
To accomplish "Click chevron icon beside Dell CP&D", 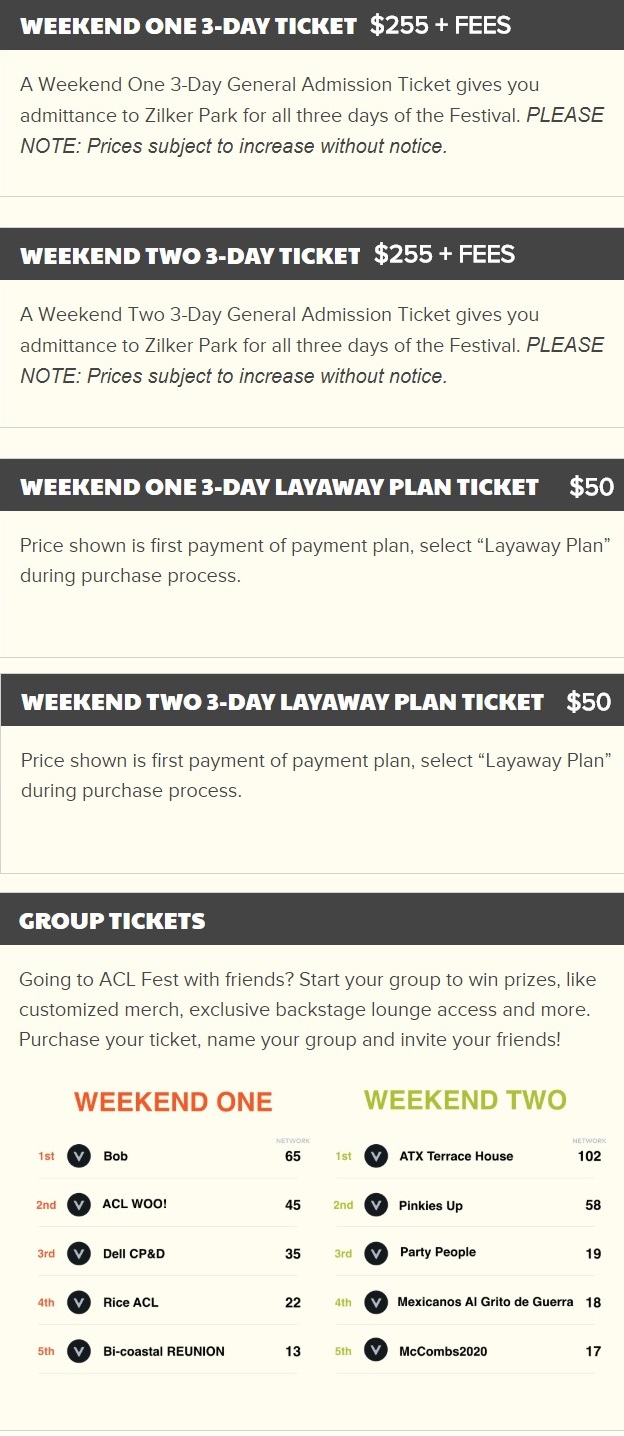I will 78,1254.
